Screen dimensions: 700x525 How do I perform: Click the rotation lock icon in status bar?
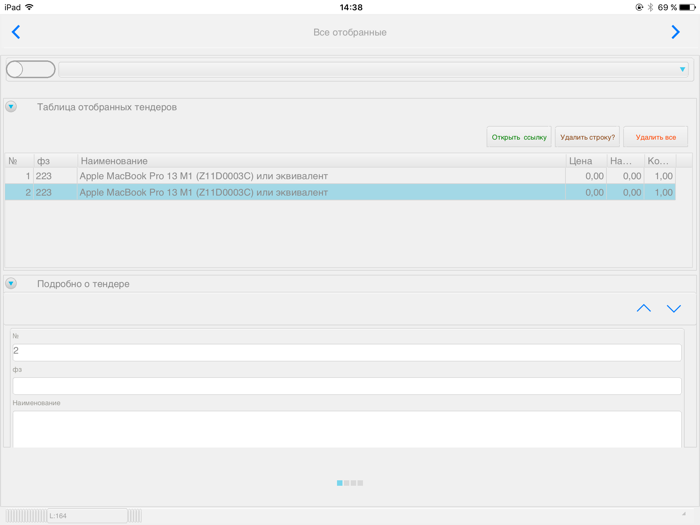click(x=639, y=7)
